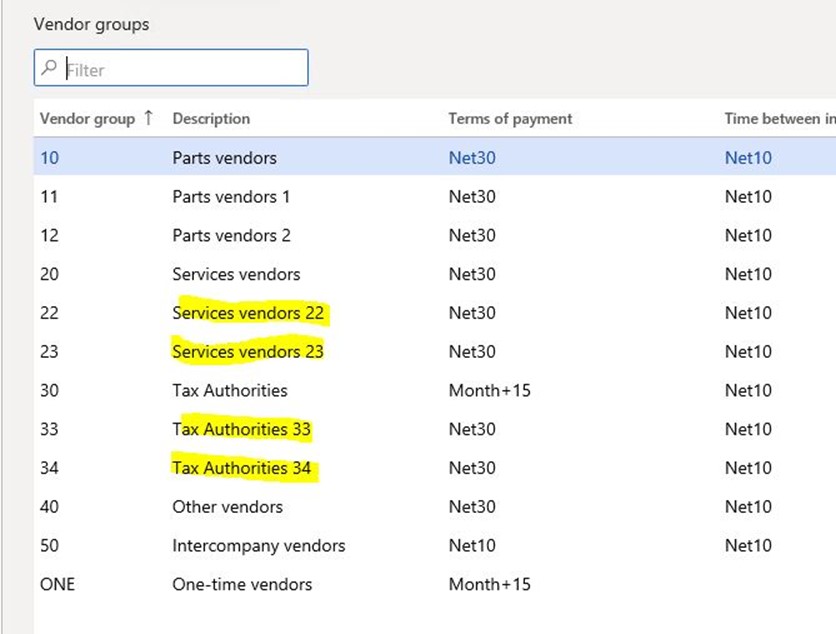836x634 pixels.
Task: Select Month+15 terms for Tax Authorities
Action: [x=489, y=391]
